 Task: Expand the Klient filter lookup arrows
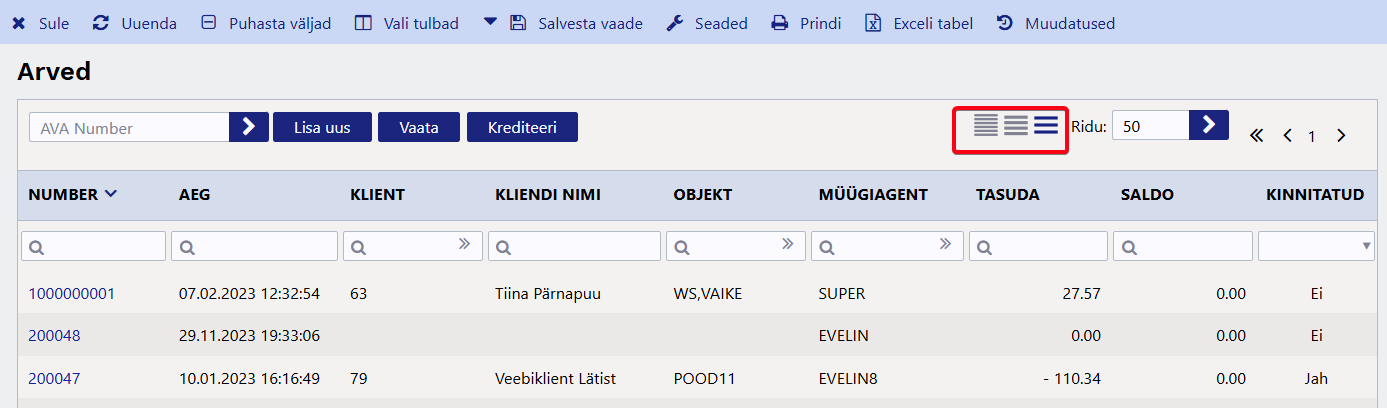(x=464, y=244)
